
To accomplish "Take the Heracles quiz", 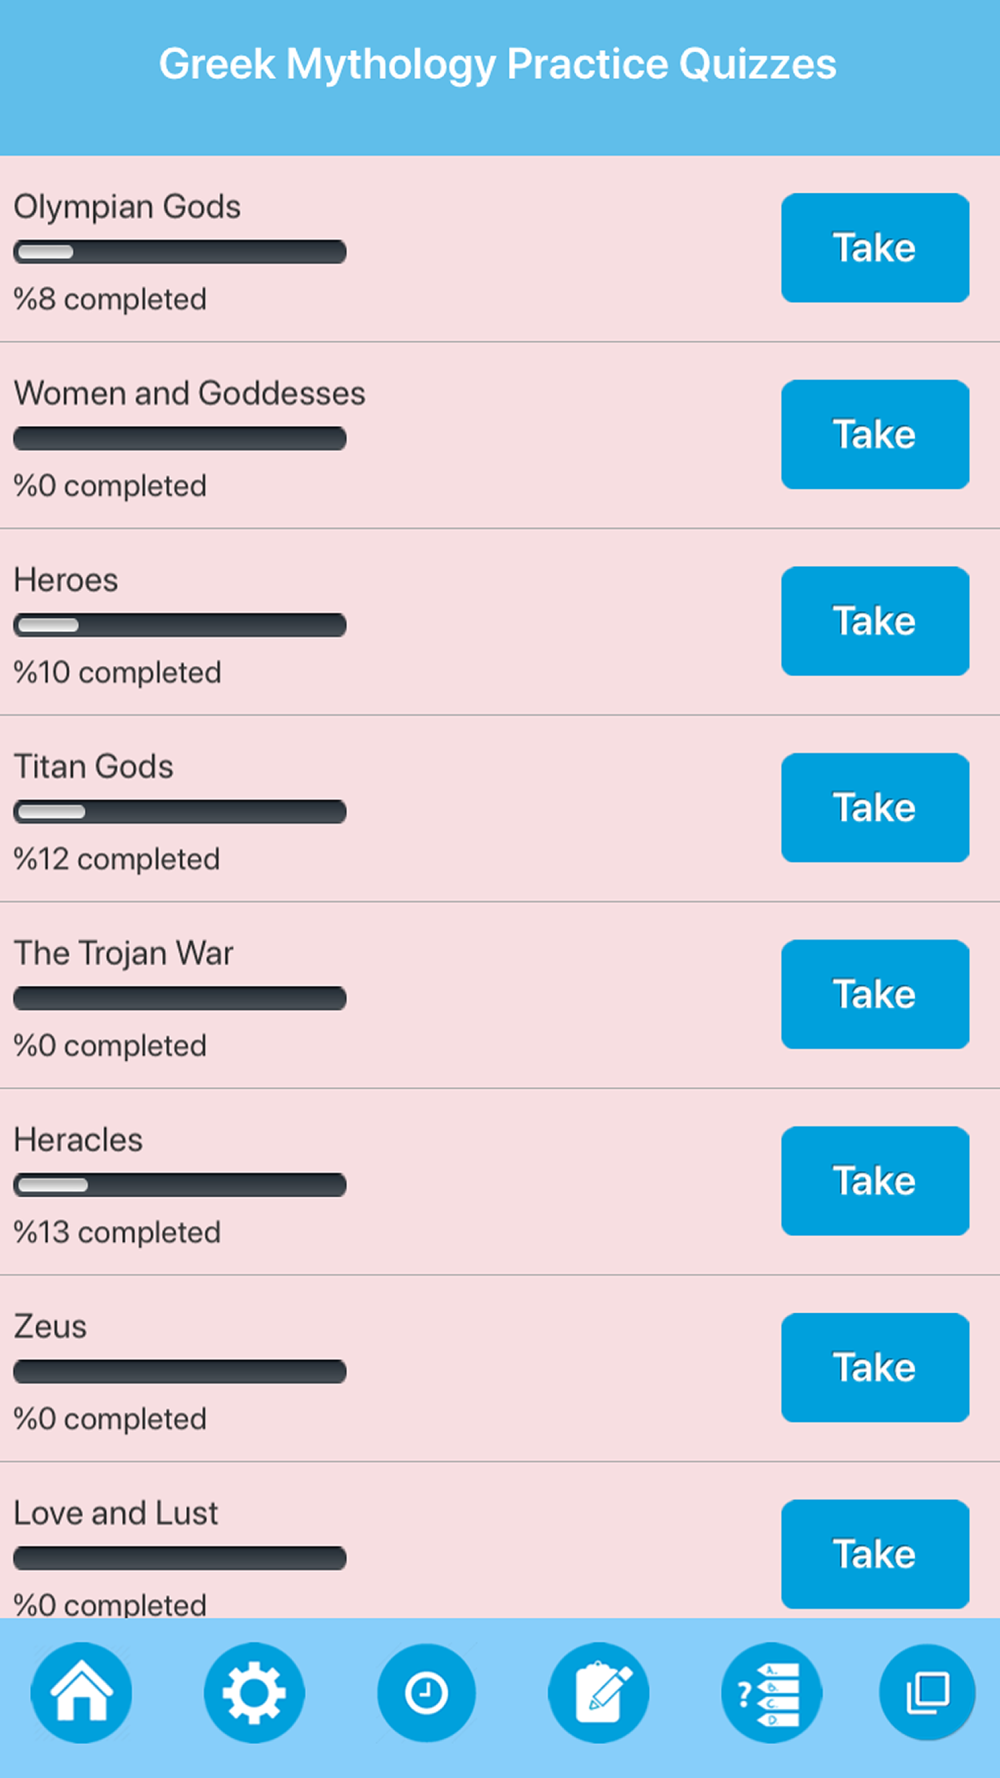I will click(x=875, y=1181).
